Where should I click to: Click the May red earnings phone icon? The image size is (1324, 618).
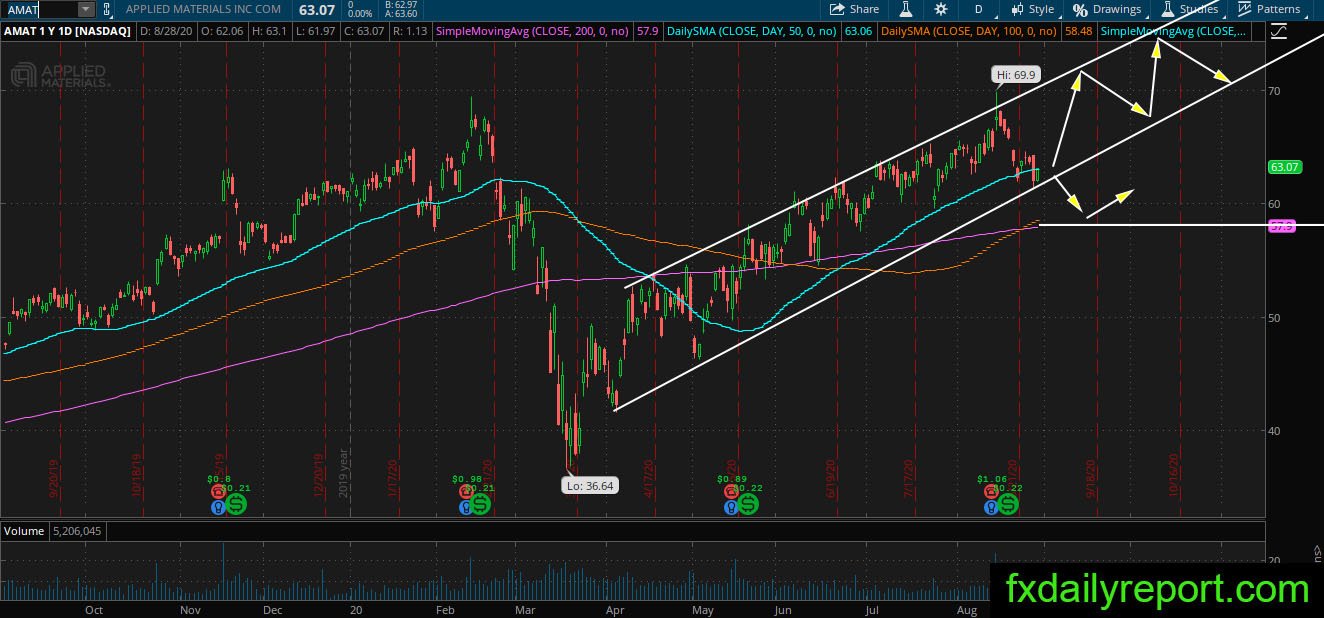732,492
